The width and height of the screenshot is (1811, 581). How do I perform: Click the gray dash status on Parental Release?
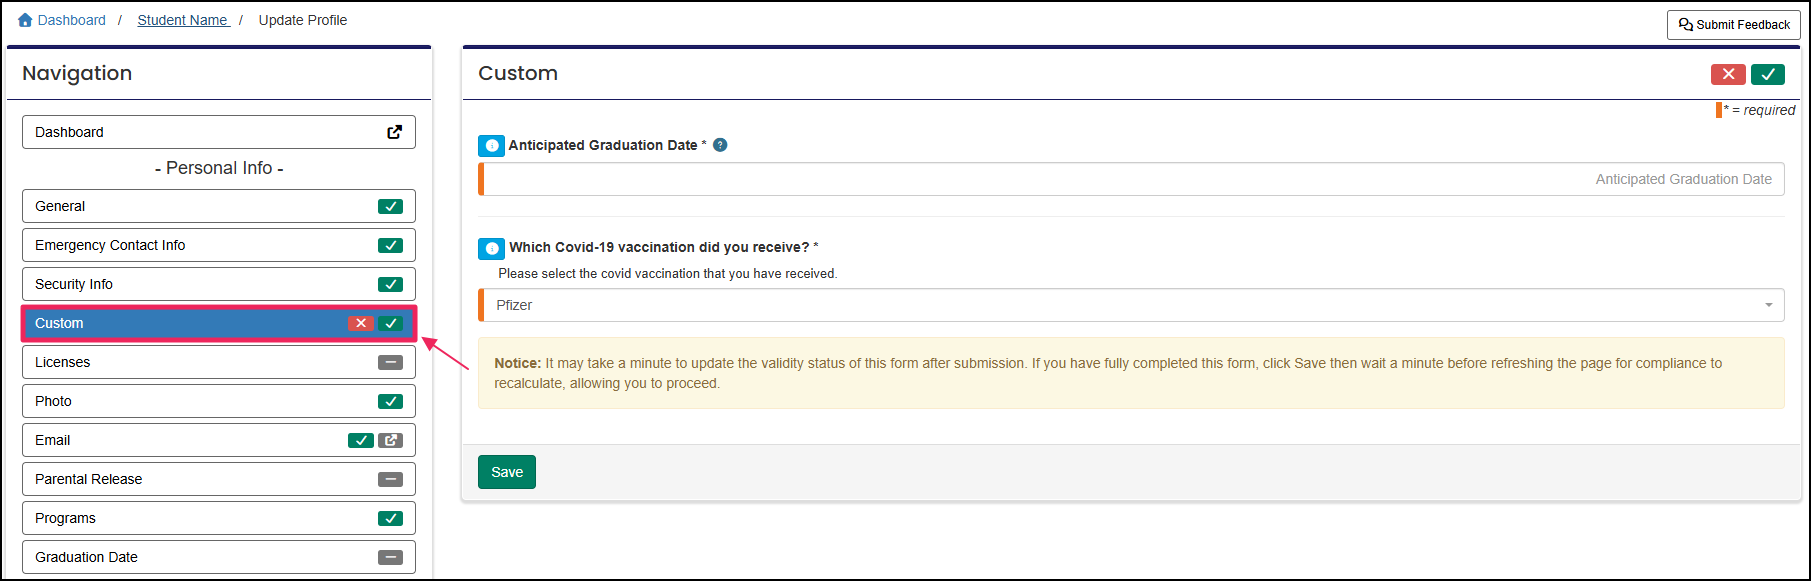[390, 479]
